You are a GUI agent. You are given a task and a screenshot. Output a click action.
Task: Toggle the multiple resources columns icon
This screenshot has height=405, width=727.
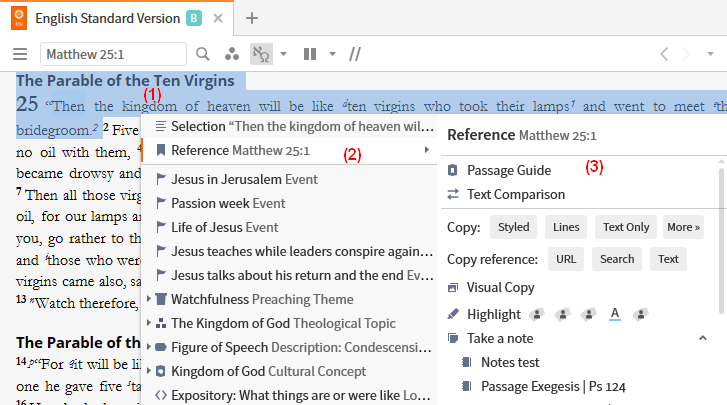[x=310, y=54]
